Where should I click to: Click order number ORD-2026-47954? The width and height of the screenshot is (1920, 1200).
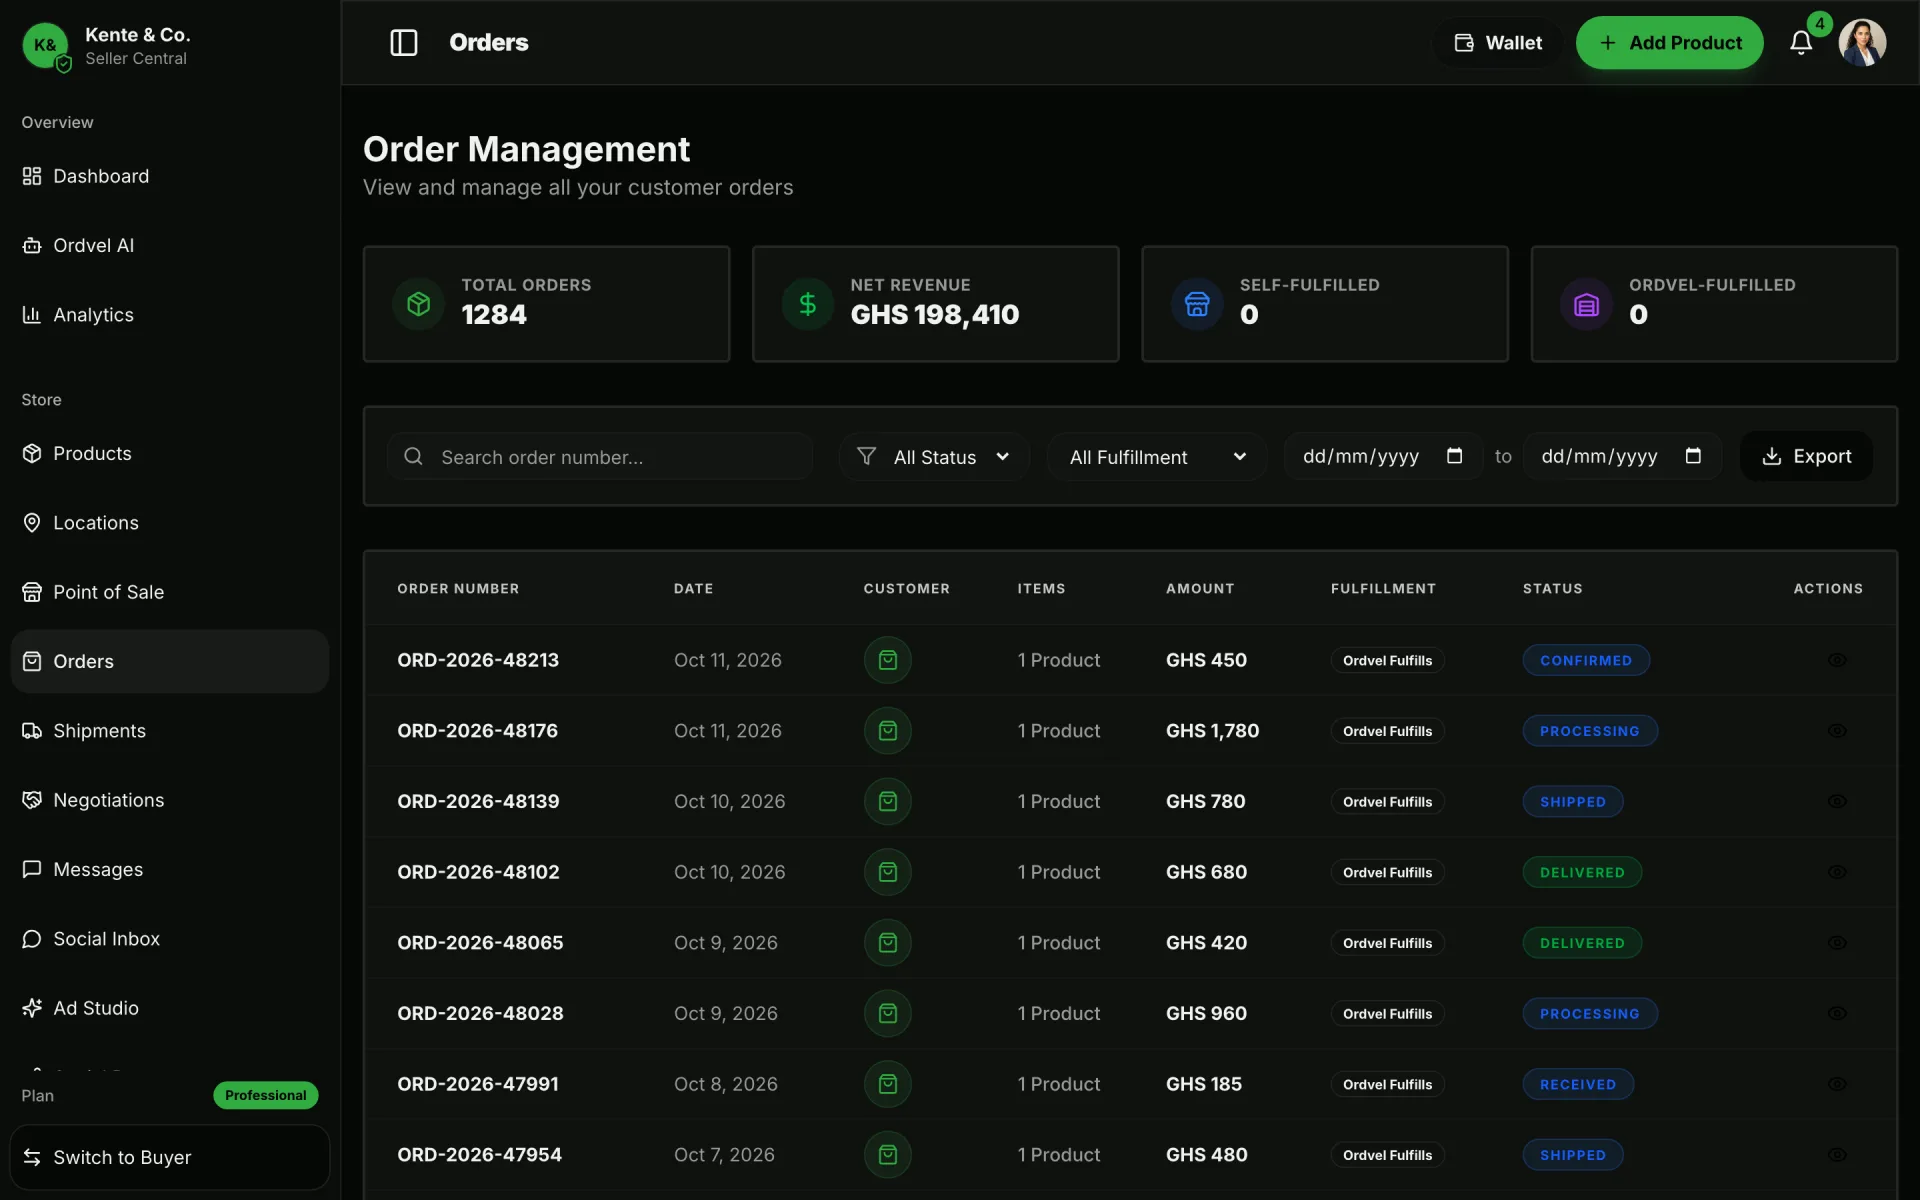click(x=479, y=1155)
